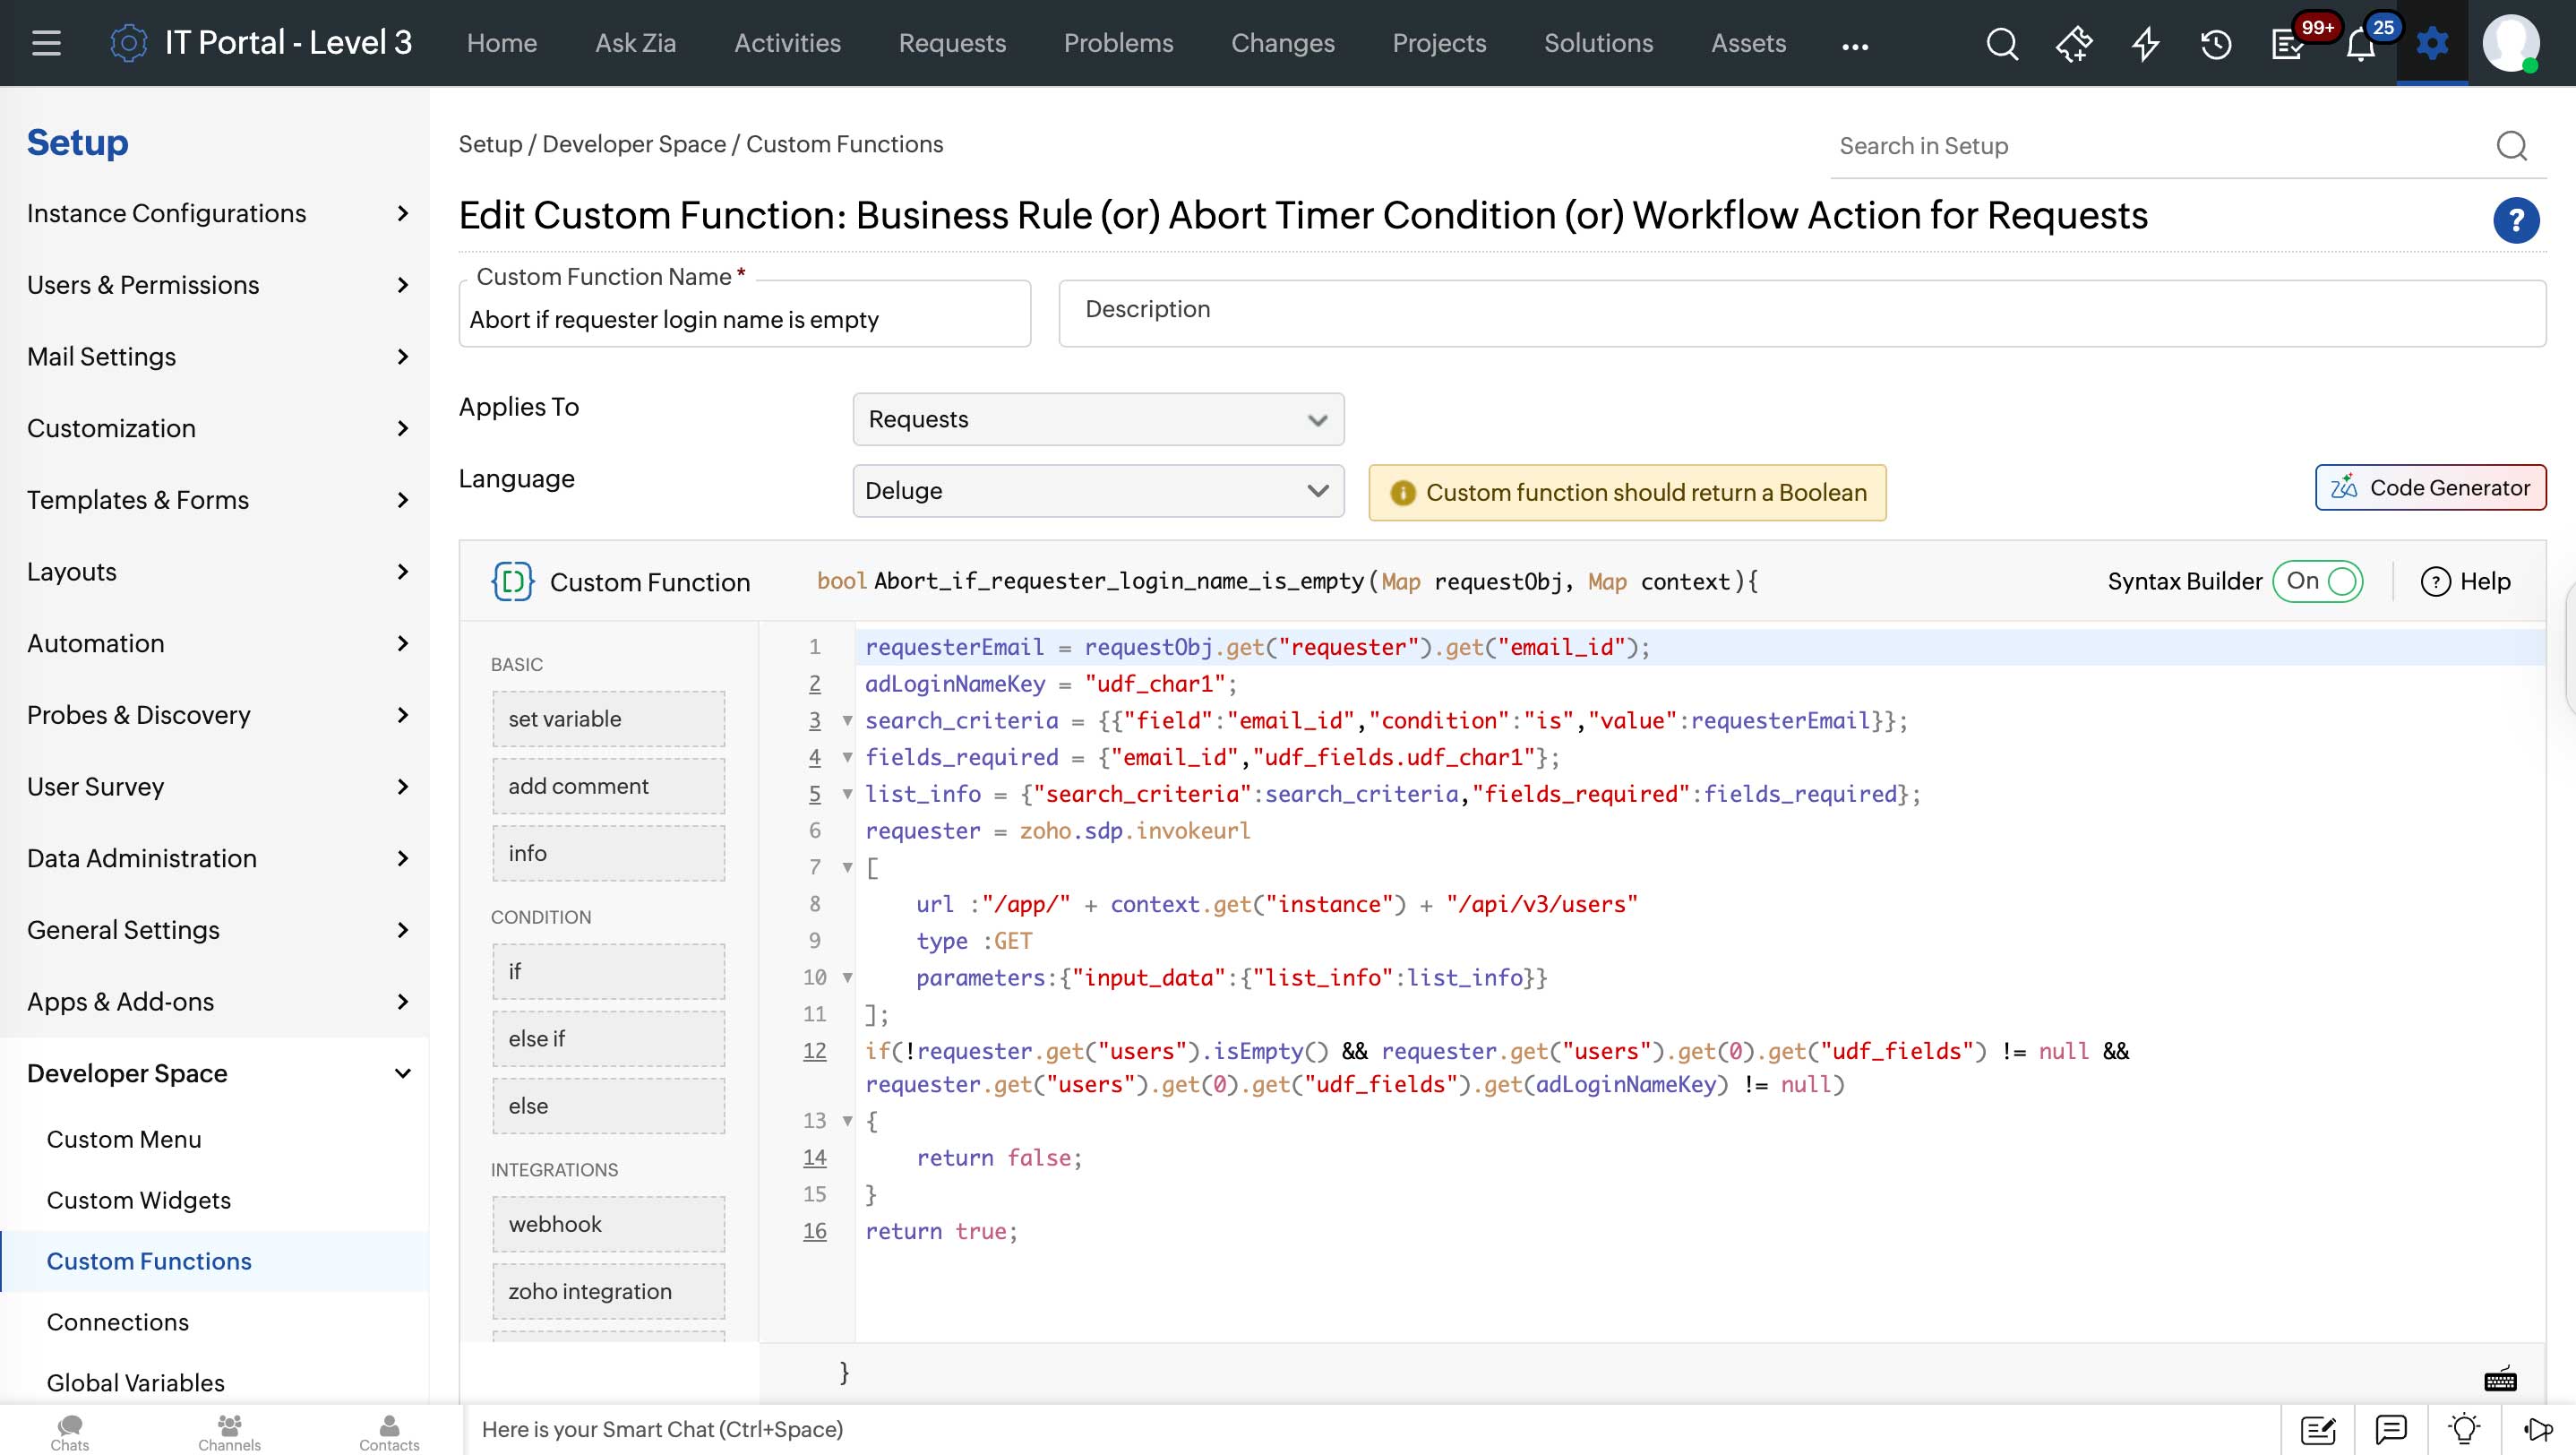Click the Custom Function Deluge bracket icon
This screenshot has width=2576, height=1455.
pos(512,581)
